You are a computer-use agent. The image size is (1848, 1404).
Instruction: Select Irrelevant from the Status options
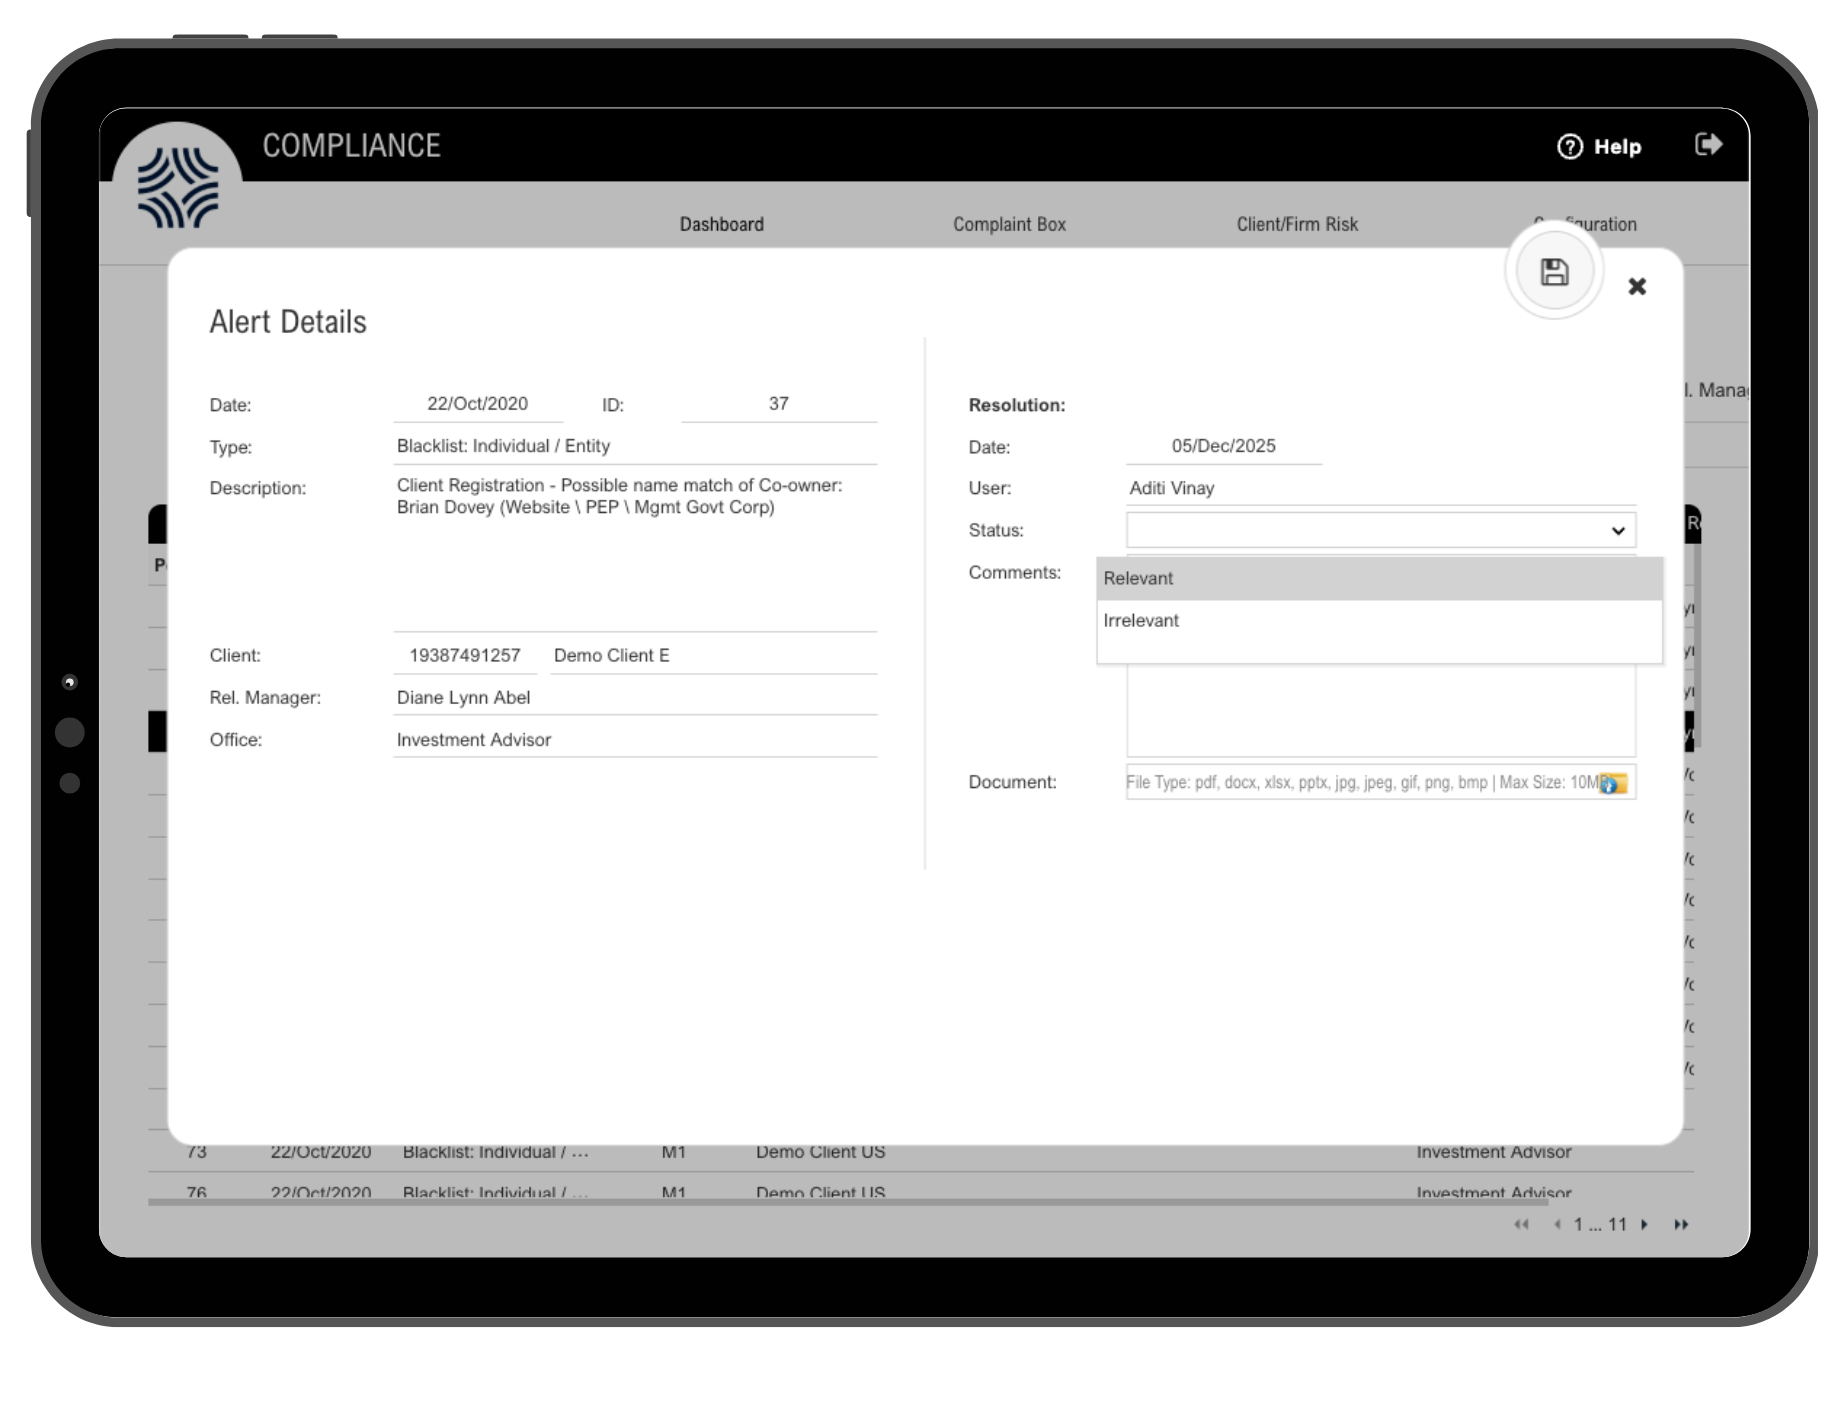(1141, 620)
